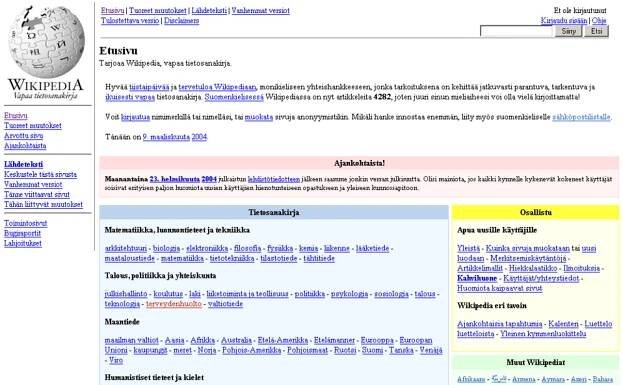Image resolution: width=623 pixels, height=385 pixels.
Task: Open Tulostettava versio link
Action: pyautogui.click(x=130, y=21)
